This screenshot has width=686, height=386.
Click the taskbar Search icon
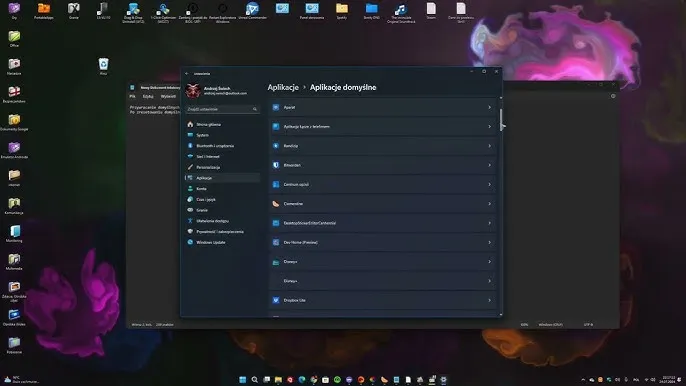point(255,379)
